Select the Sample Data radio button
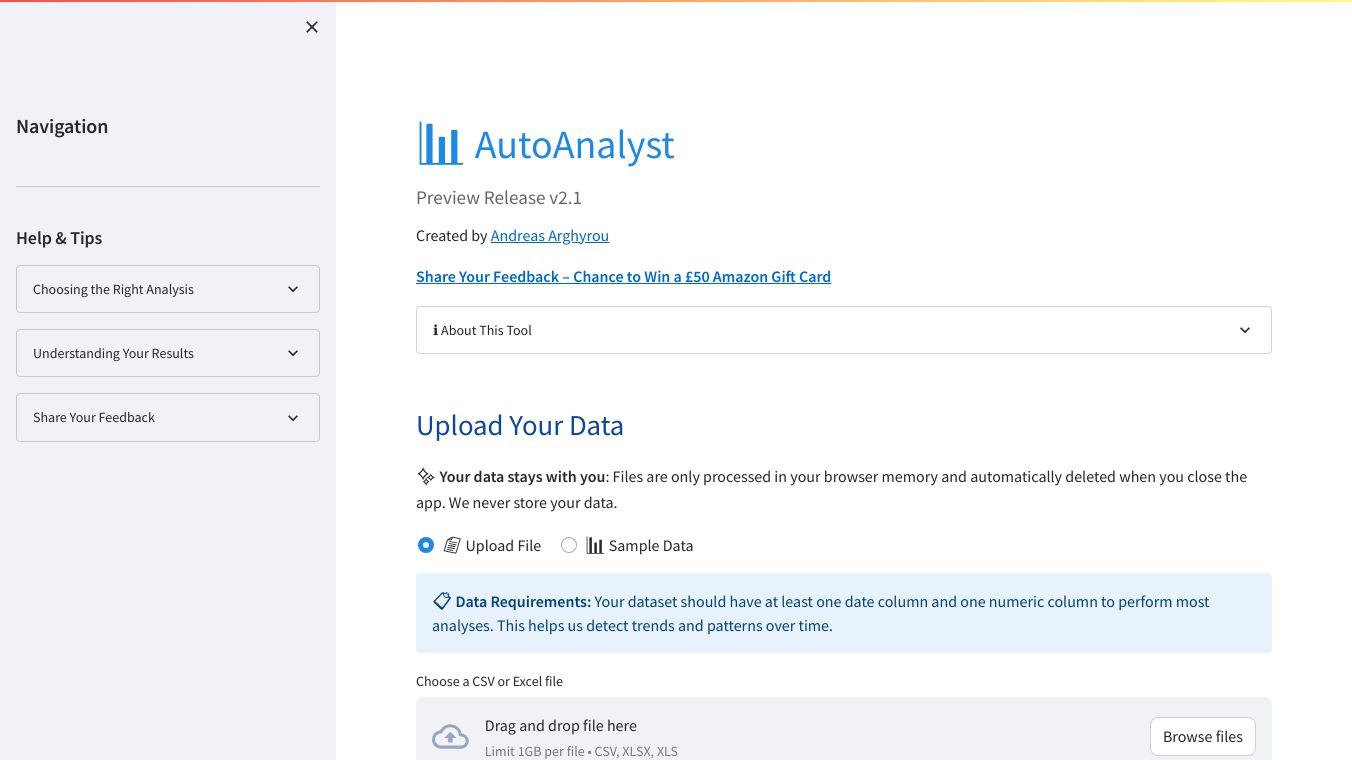This screenshot has height=760, width=1352. (x=569, y=545)
